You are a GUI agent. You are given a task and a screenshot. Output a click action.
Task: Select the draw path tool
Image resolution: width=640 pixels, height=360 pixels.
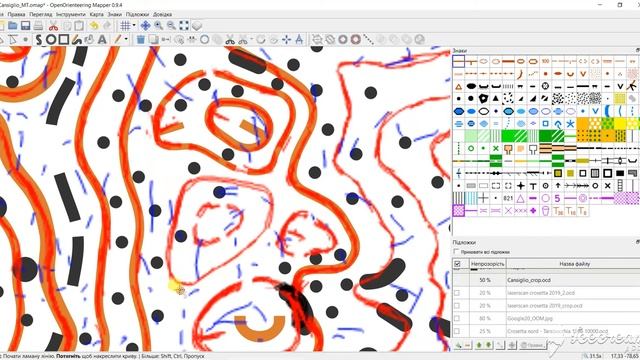tap(38, 40)
